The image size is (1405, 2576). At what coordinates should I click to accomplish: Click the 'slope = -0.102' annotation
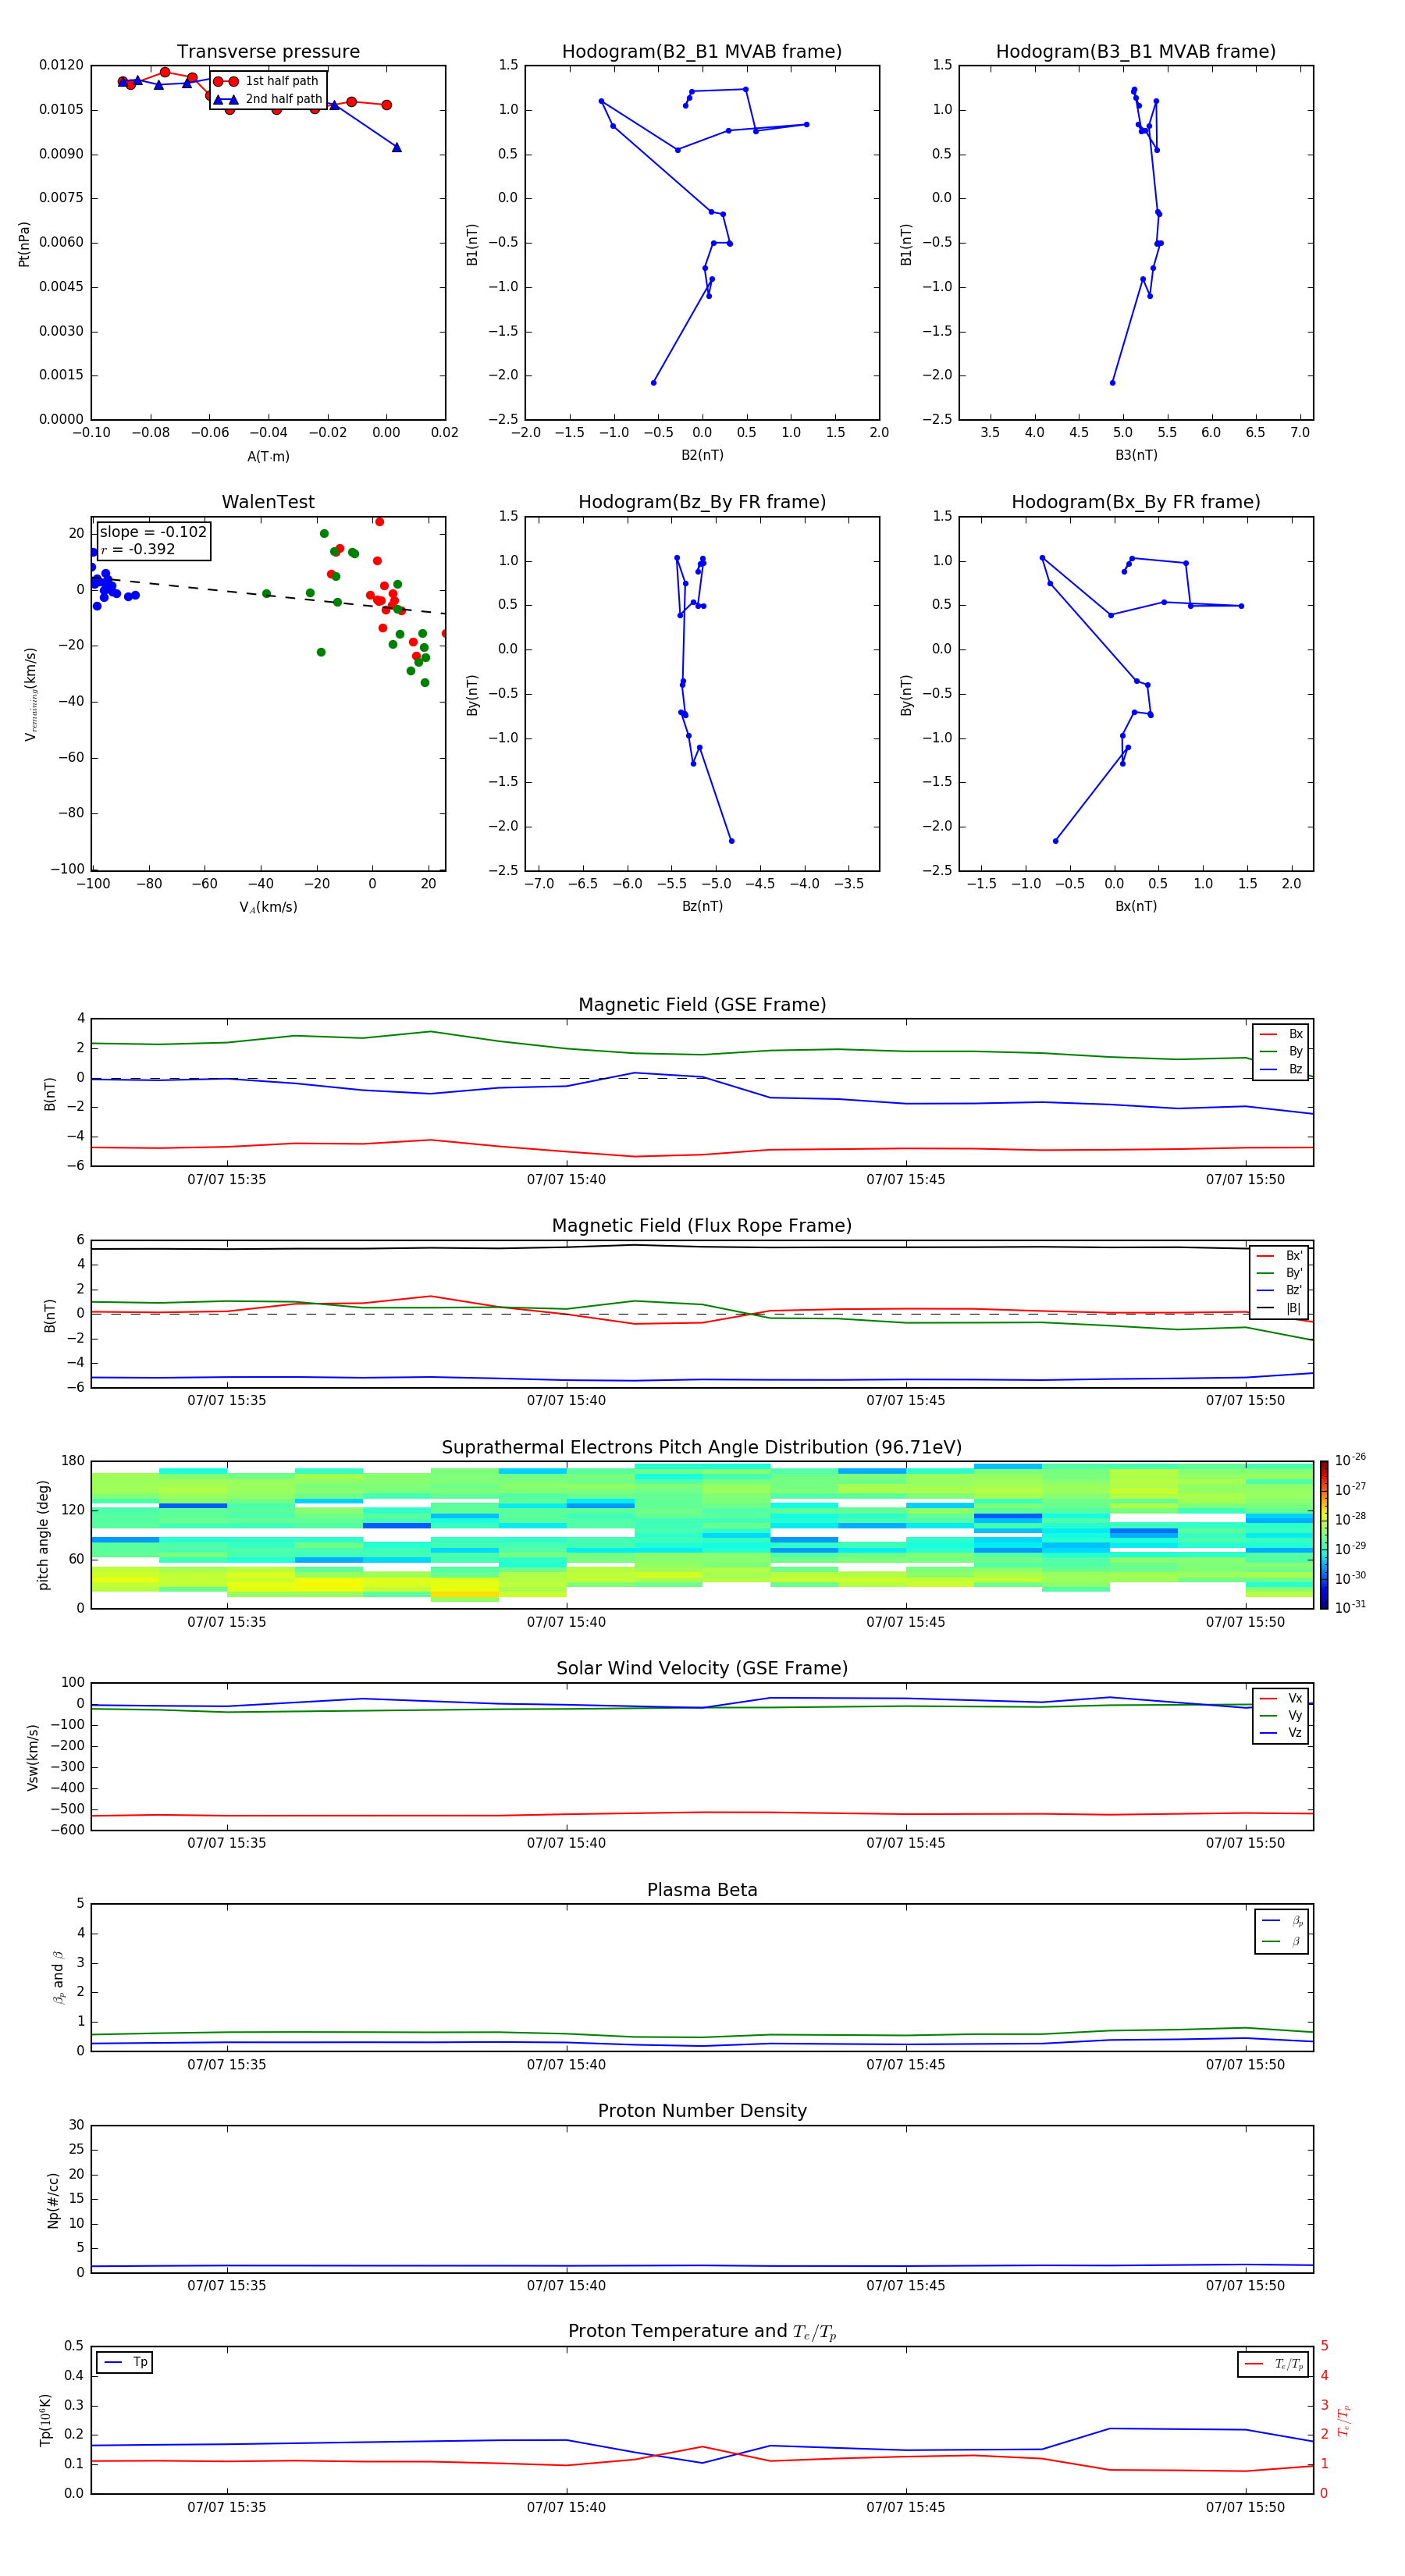pyautogui.click(x=153, y=532)
